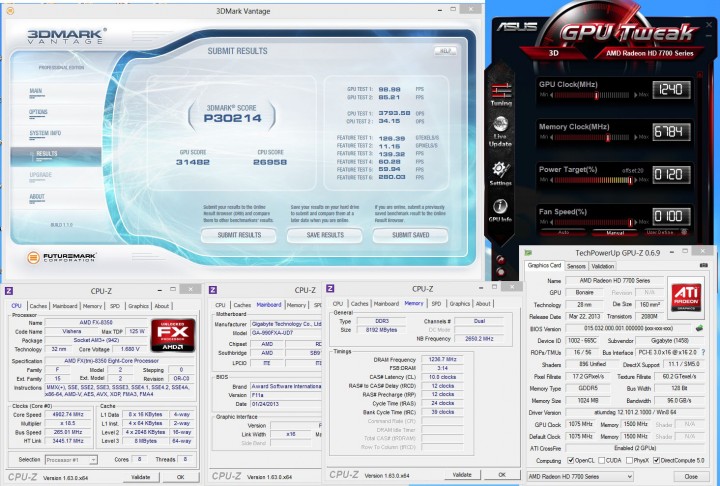Click GPU Clock increase arrow near Max
This screenshot has width=720, height=486.
636,96
